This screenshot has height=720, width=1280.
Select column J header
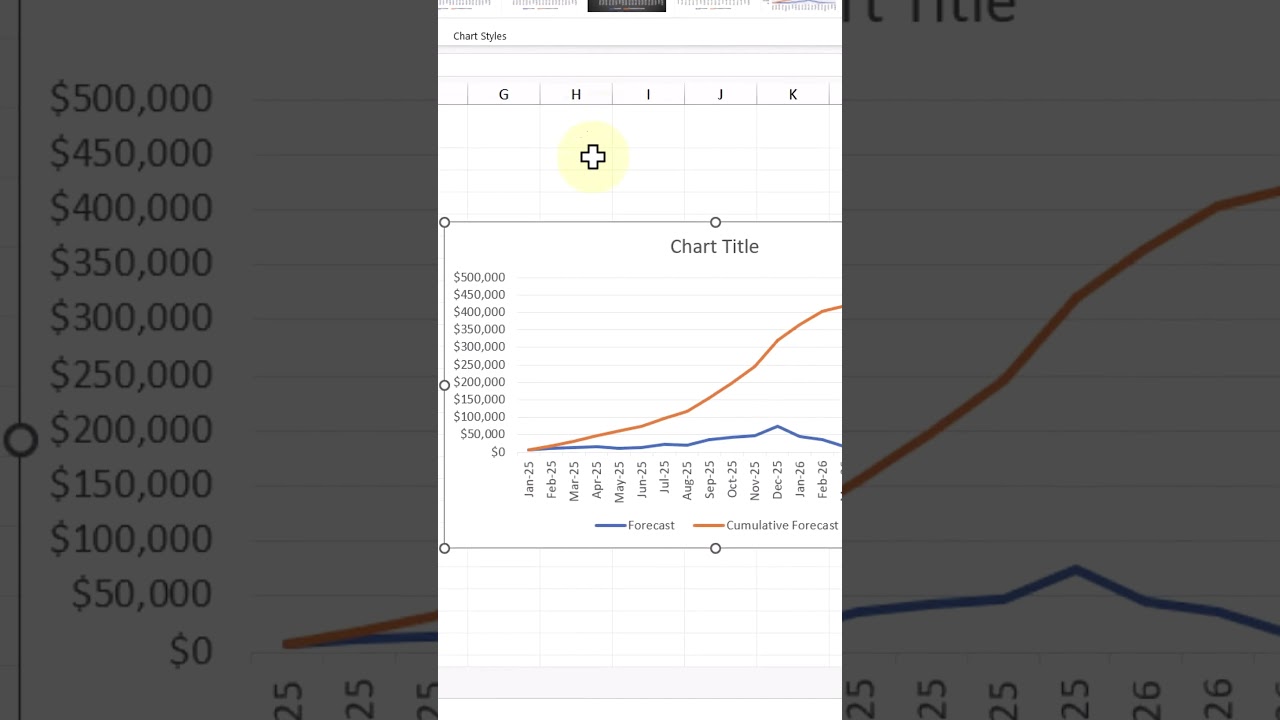pos(720,94)
